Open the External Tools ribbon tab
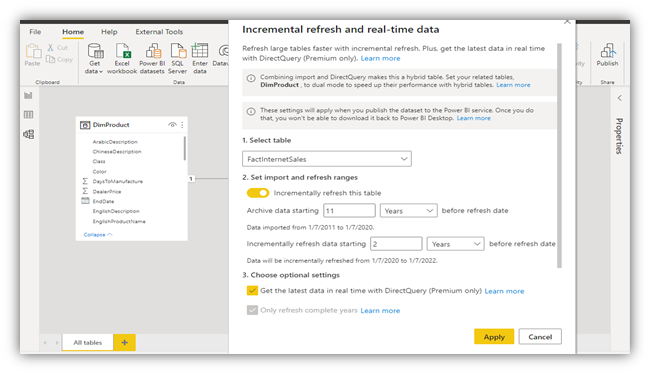This screenshot has height=374, width=650. pos(159,32)
